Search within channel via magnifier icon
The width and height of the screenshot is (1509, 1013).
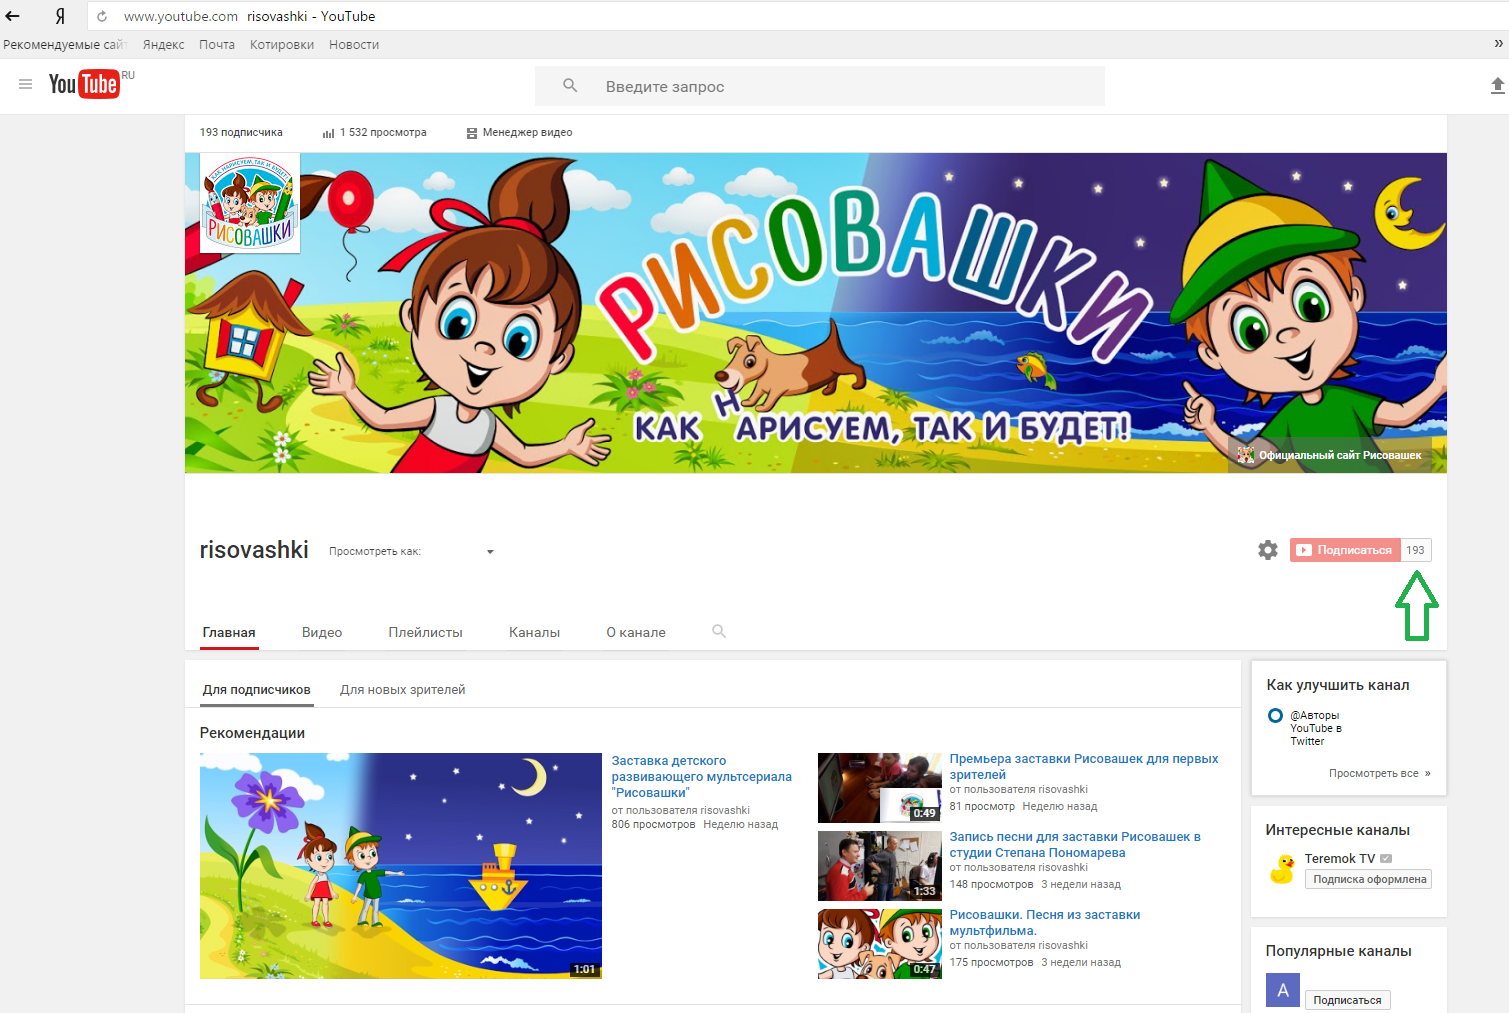(719, 631)
